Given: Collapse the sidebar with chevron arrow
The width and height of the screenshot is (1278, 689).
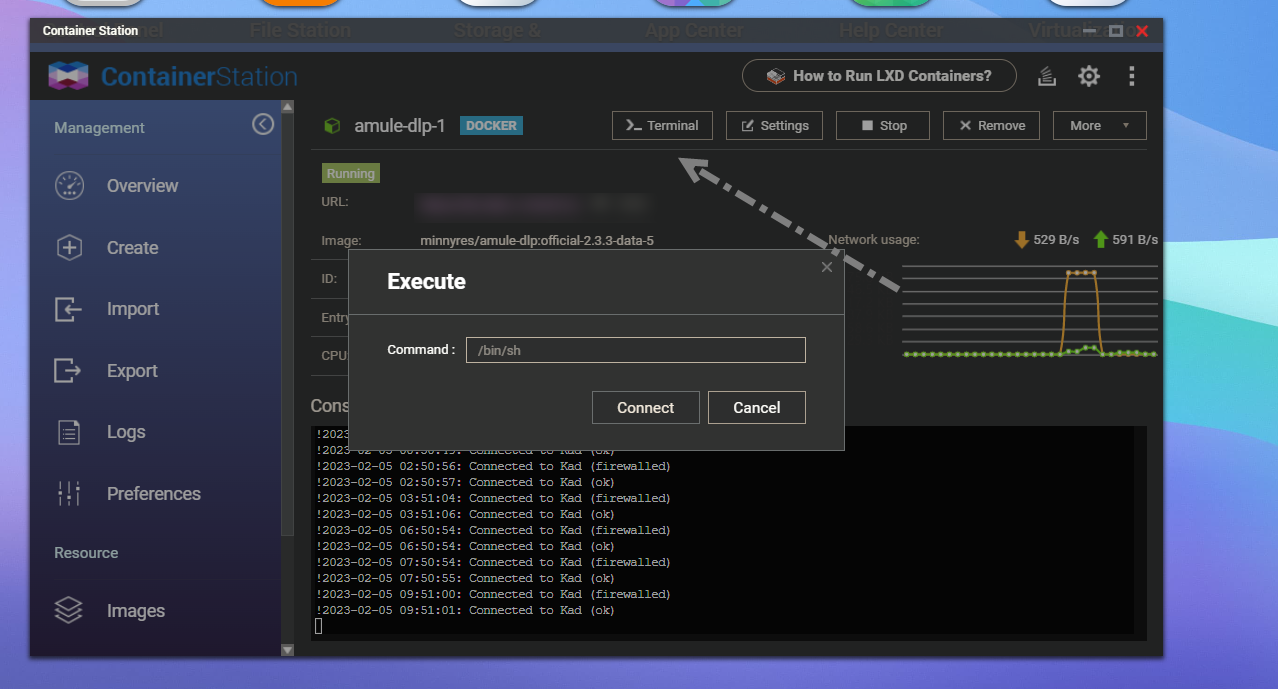Looking at the screenshot, I should (263, 124).
